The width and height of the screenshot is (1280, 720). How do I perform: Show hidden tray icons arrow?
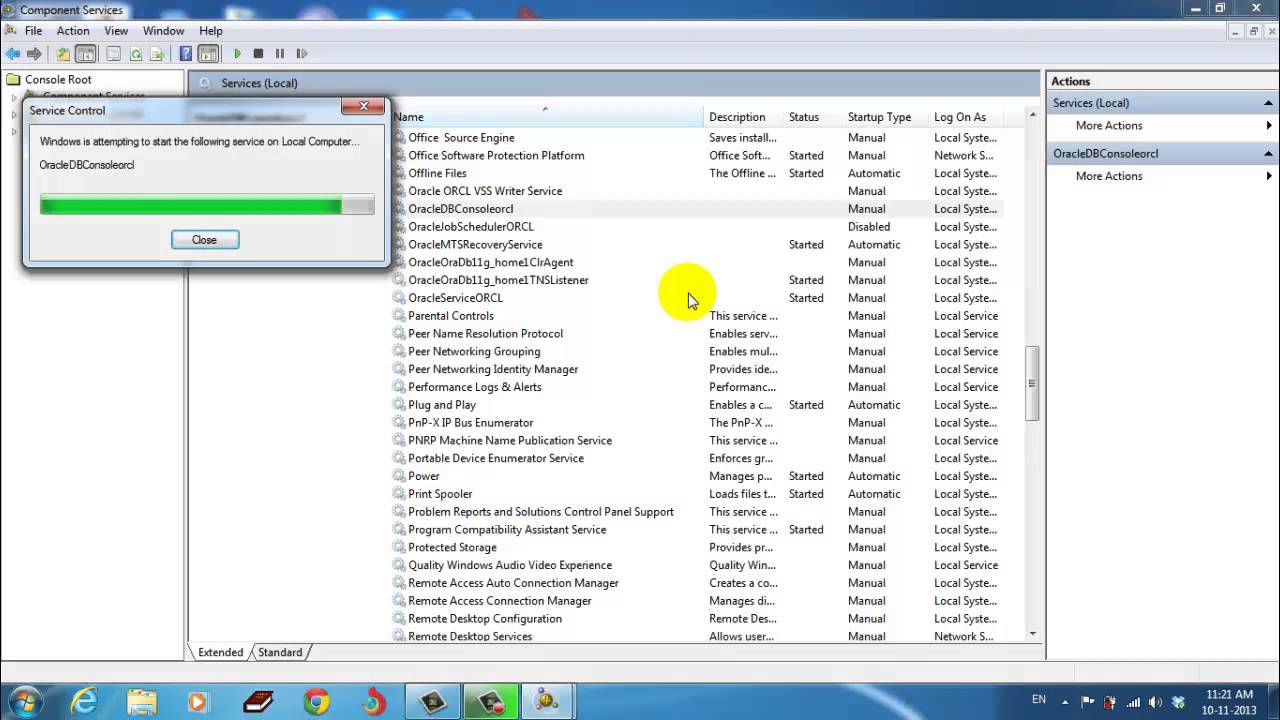tap(1064, 702)
